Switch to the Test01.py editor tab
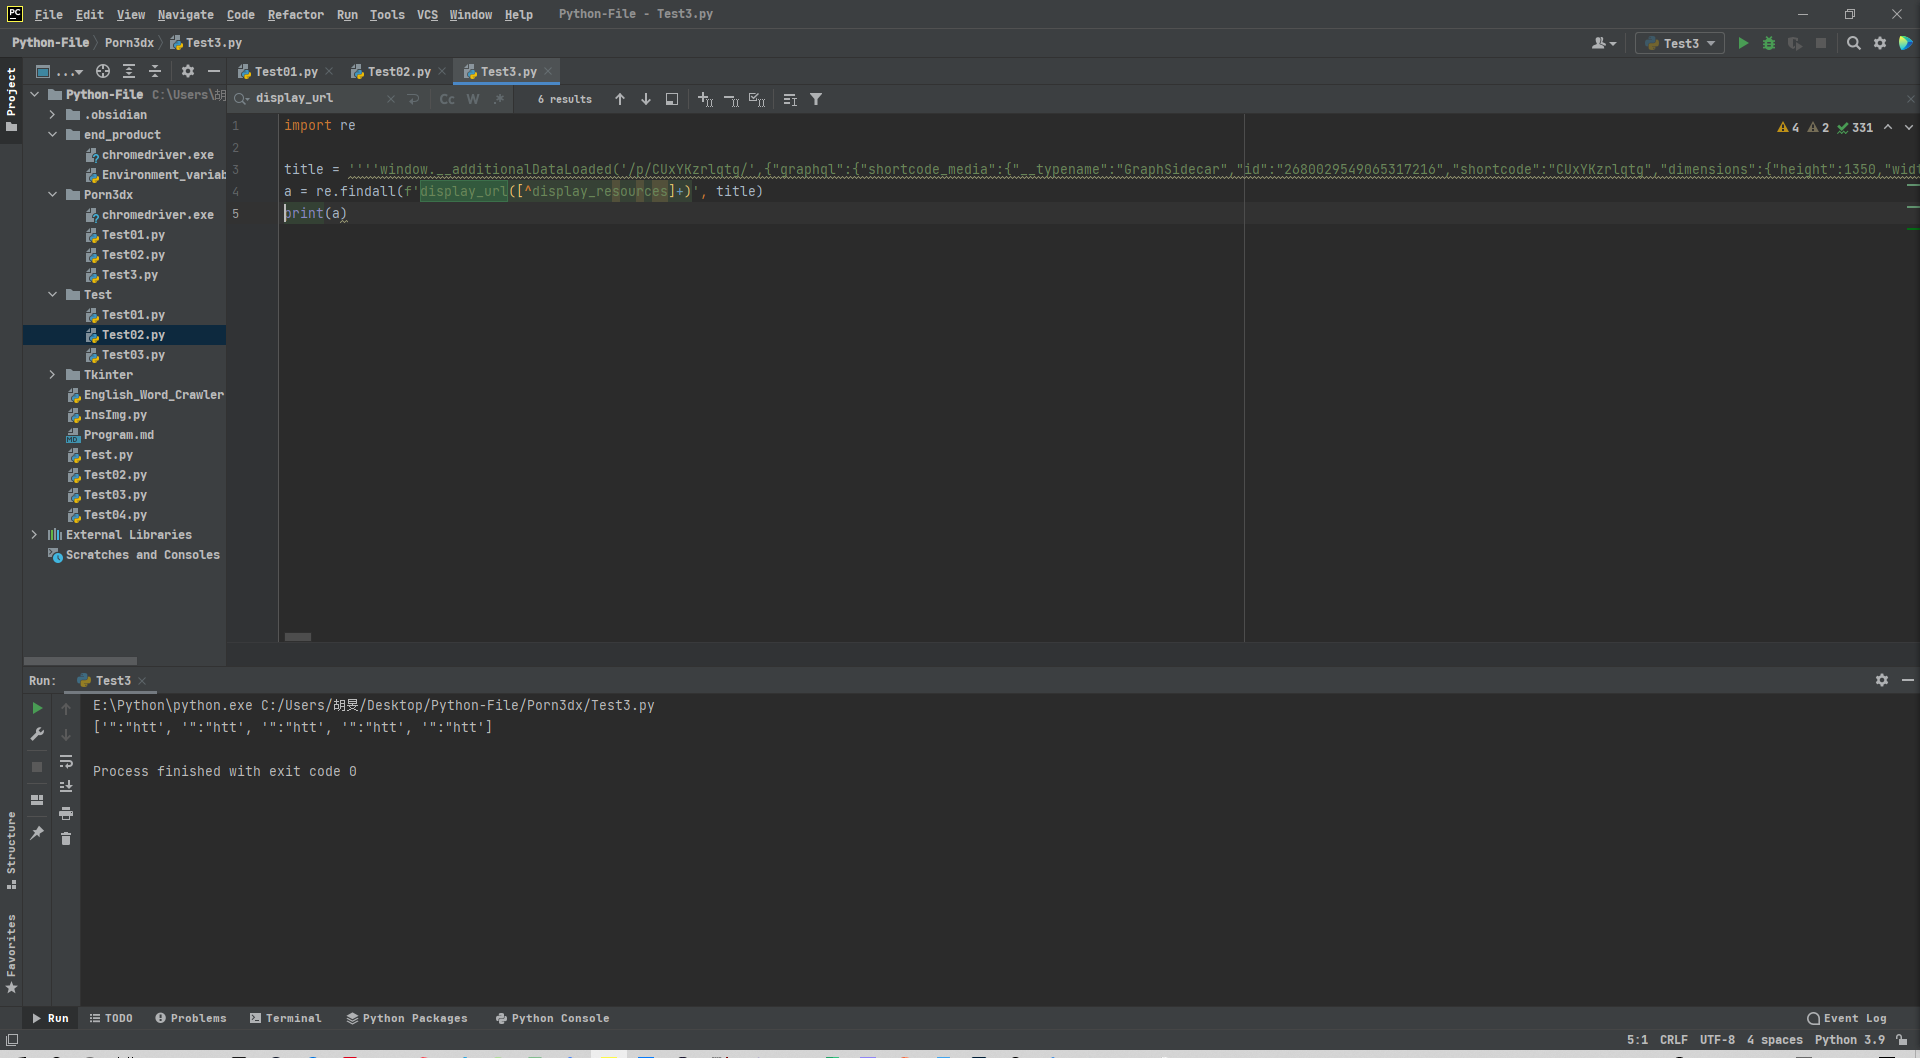 [x=285, y=72]
